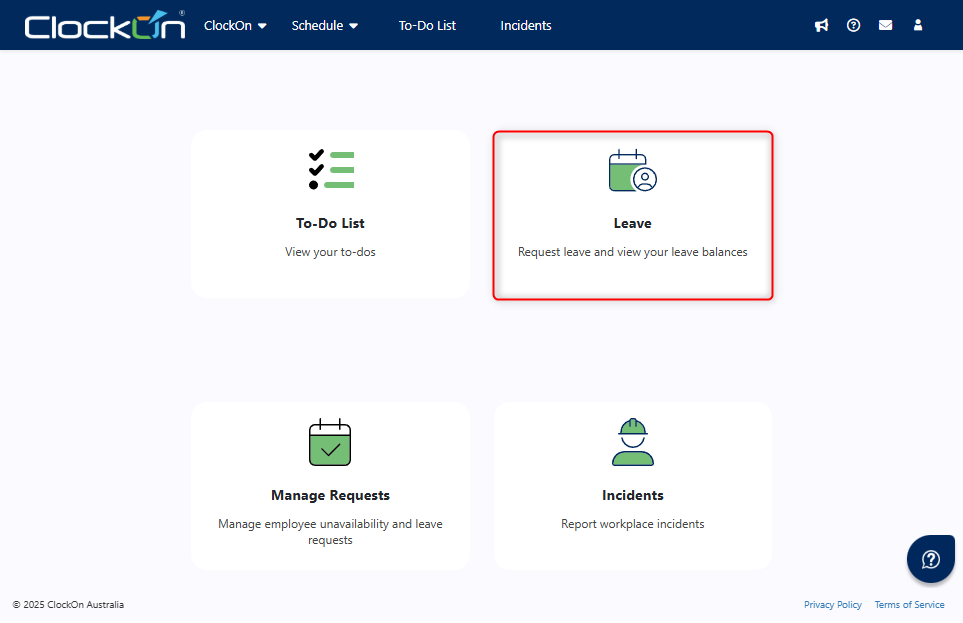Screen dimensions: 963x623
Task: Click the To-Do List checklist icon
Action: [x=331, y=170]
